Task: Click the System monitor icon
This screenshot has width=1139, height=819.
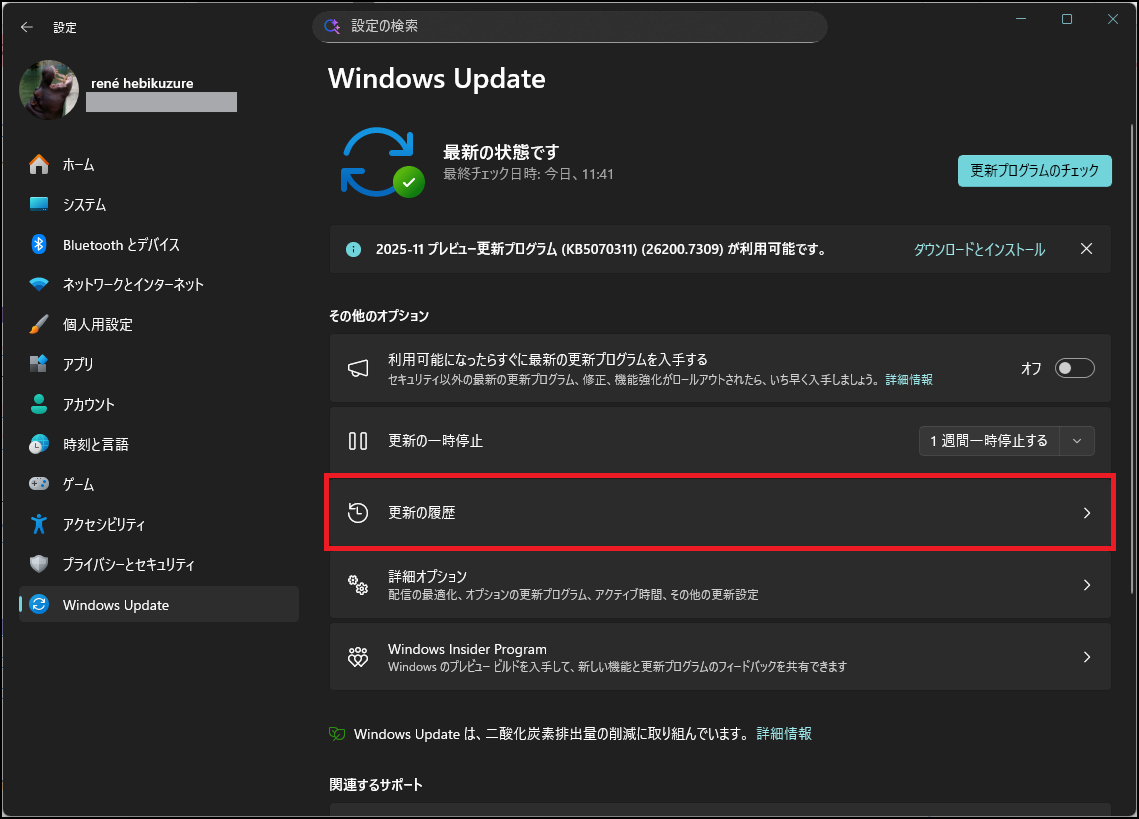Action: tap(38, 204)
